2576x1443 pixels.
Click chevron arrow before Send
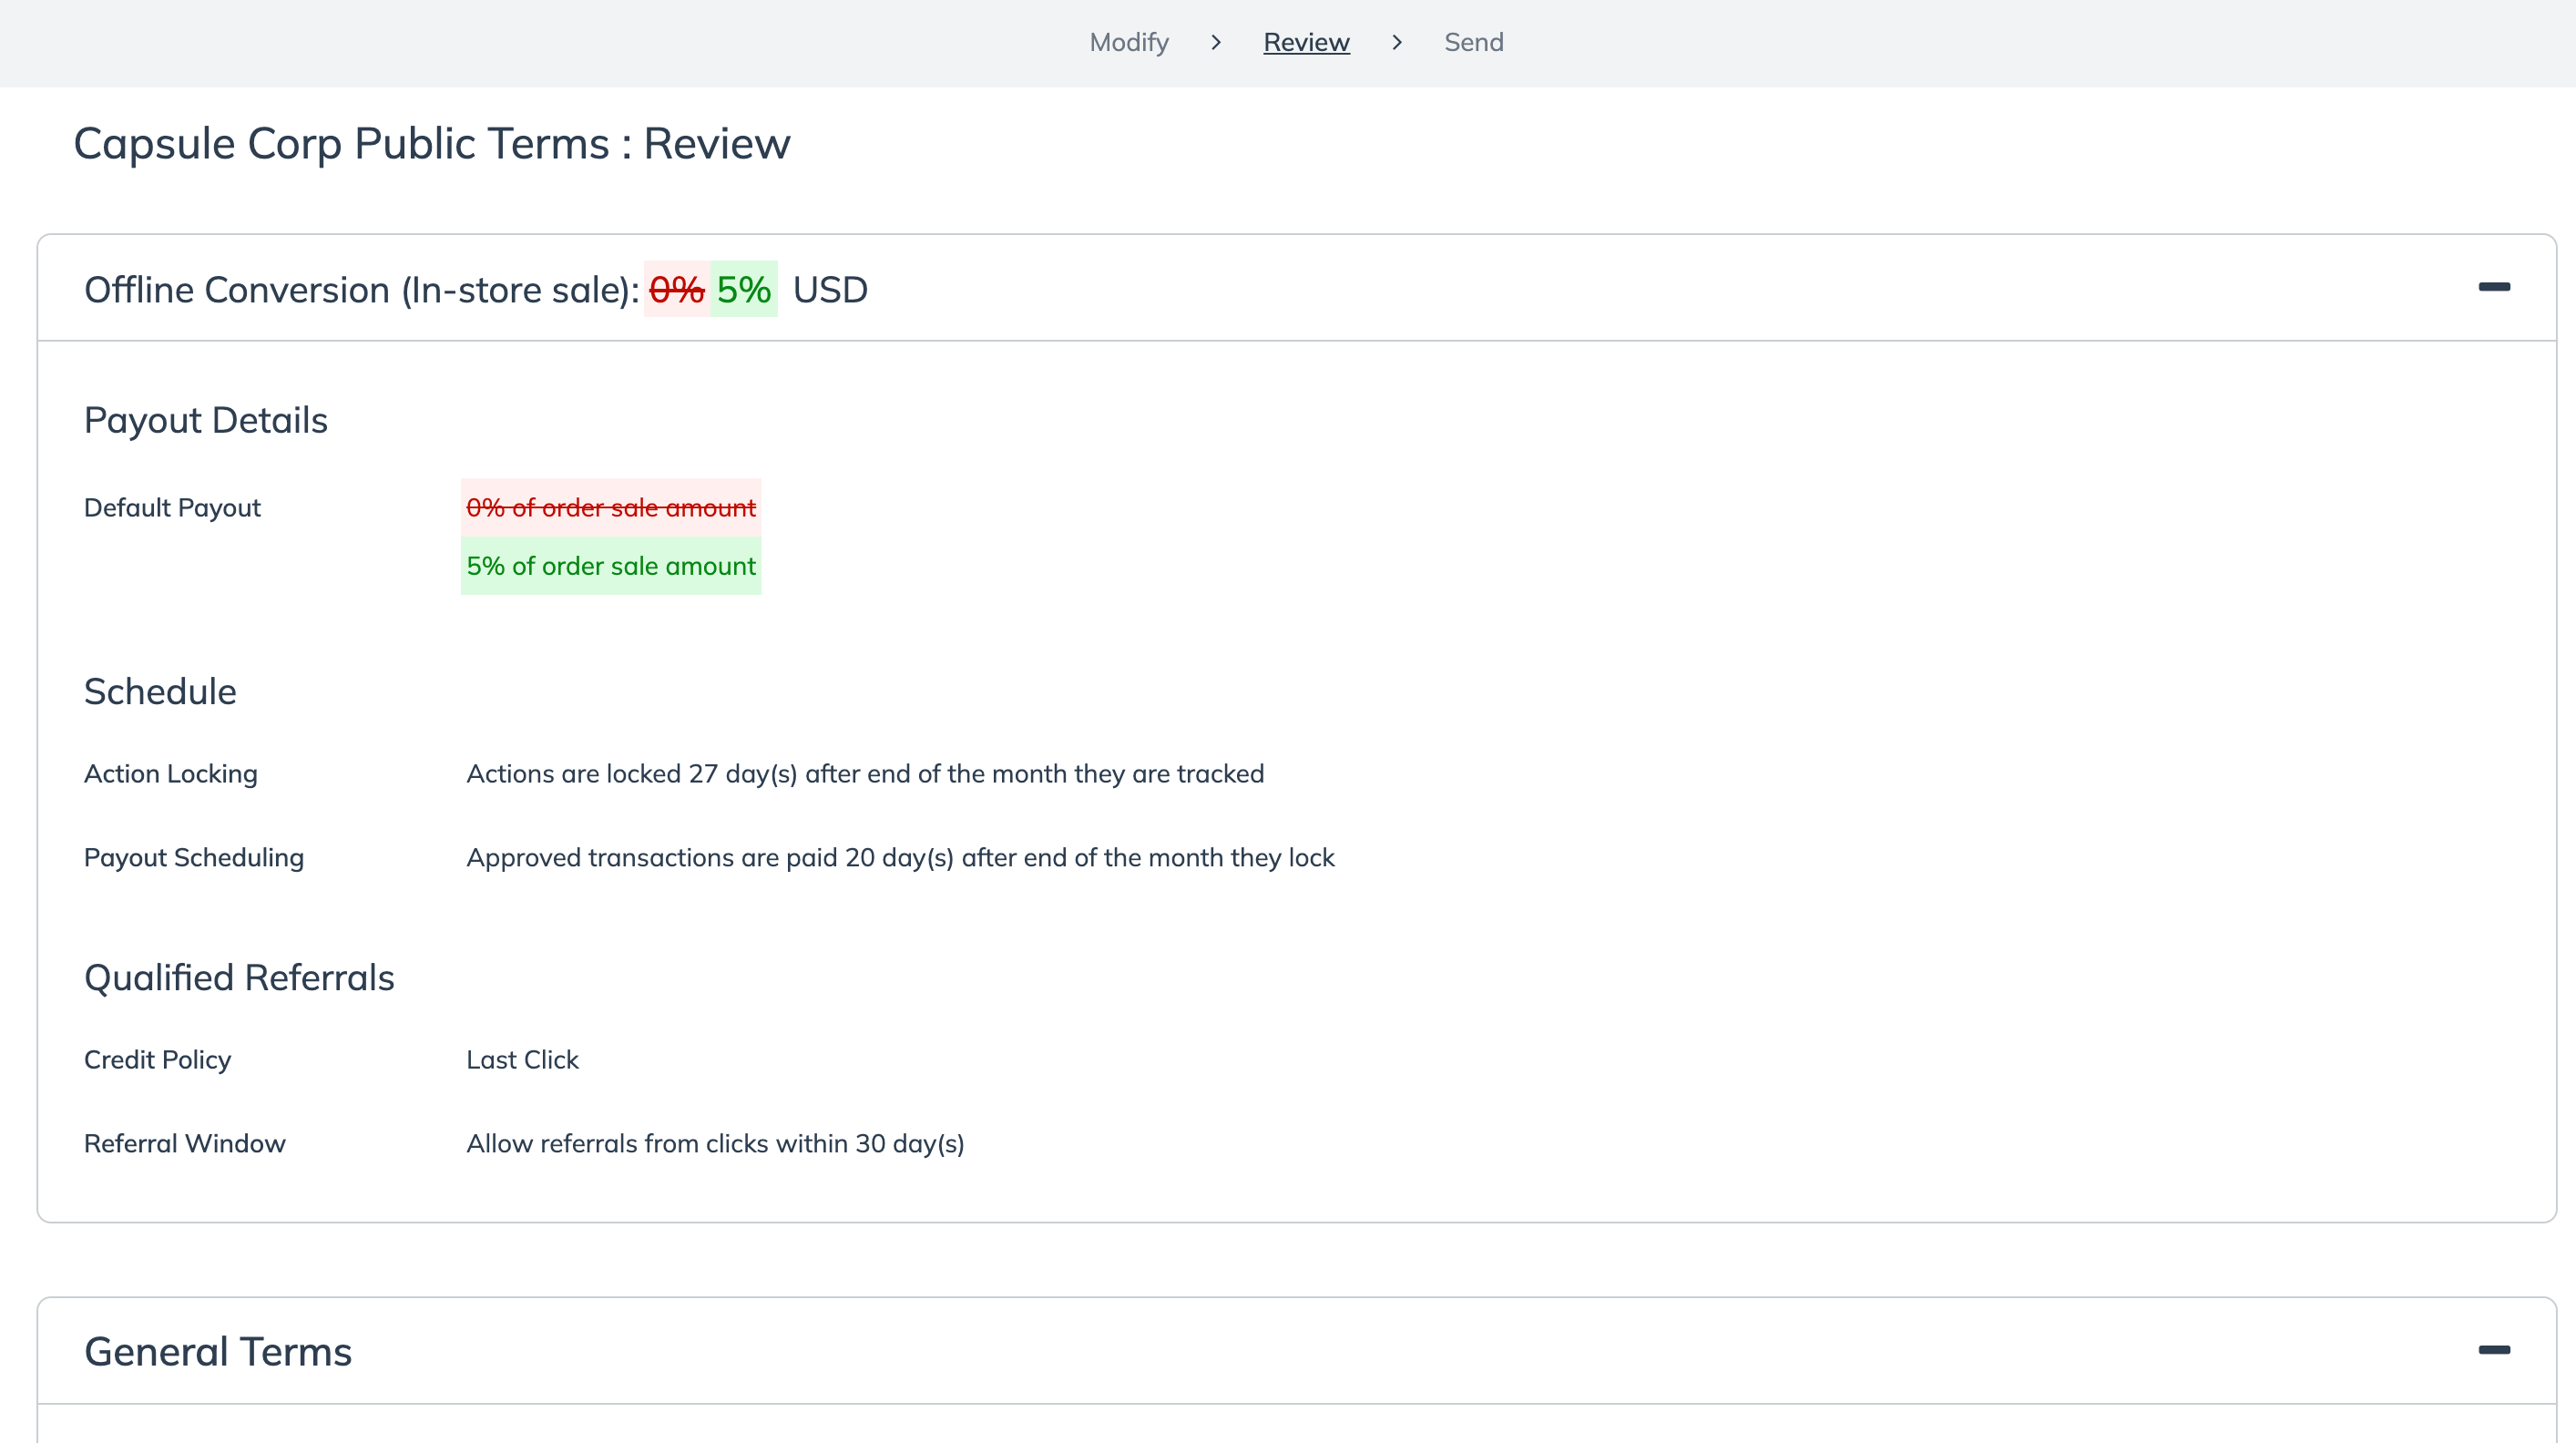1396,43
